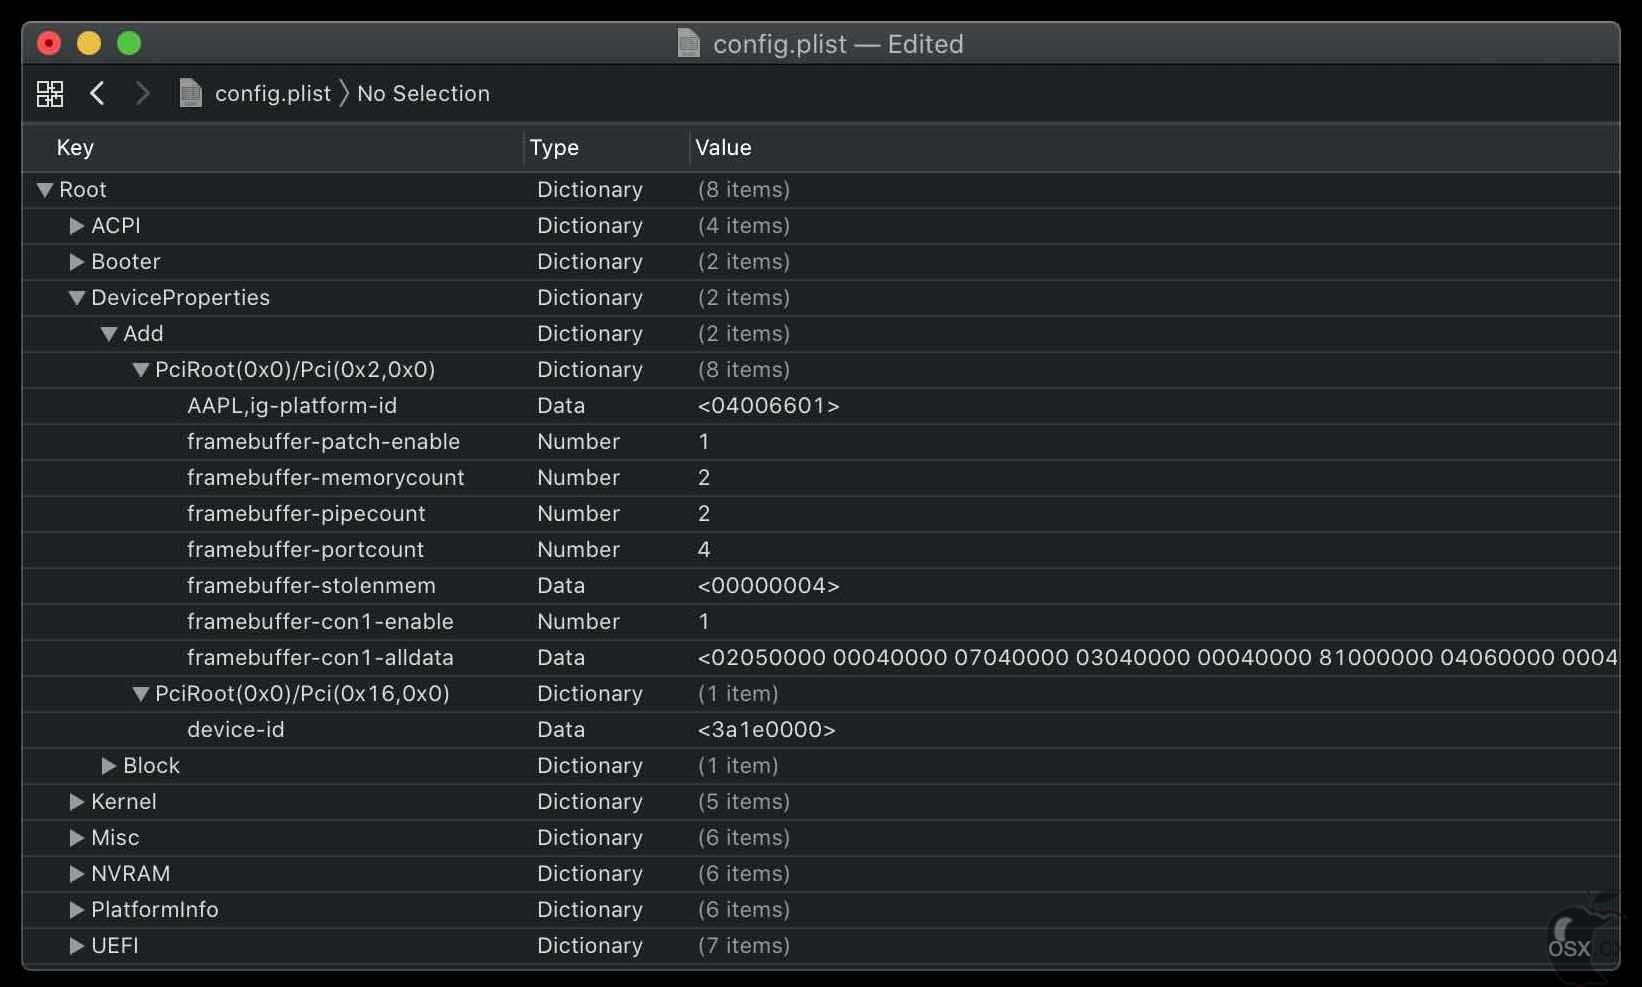Open the related items grid icon
The image size is (1642, 987).
pyautogui.click(x=50, y=94)
